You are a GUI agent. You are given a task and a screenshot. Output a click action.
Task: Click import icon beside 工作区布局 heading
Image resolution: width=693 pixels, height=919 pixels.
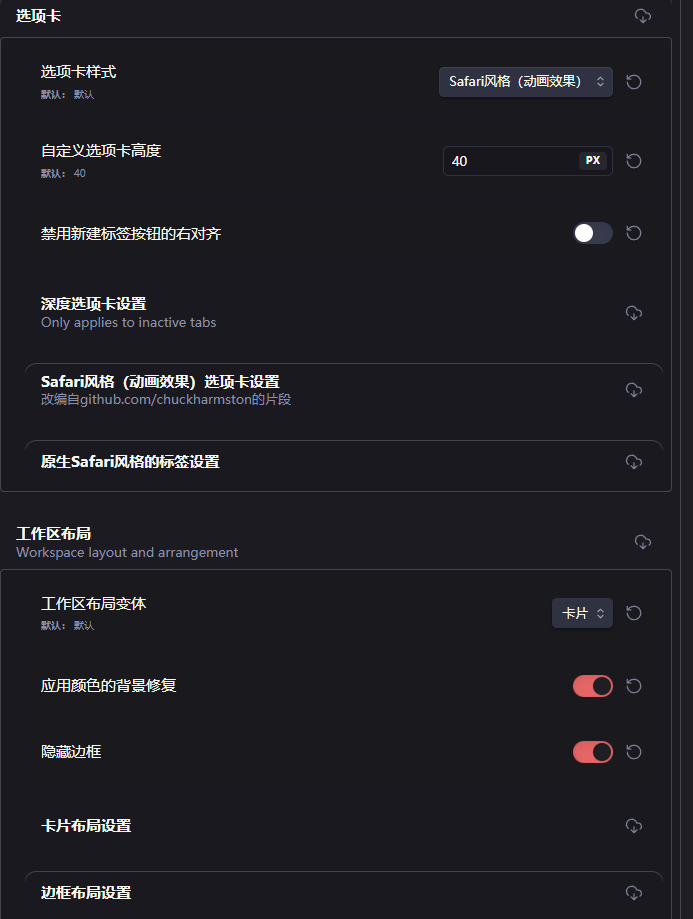point(643,542)
